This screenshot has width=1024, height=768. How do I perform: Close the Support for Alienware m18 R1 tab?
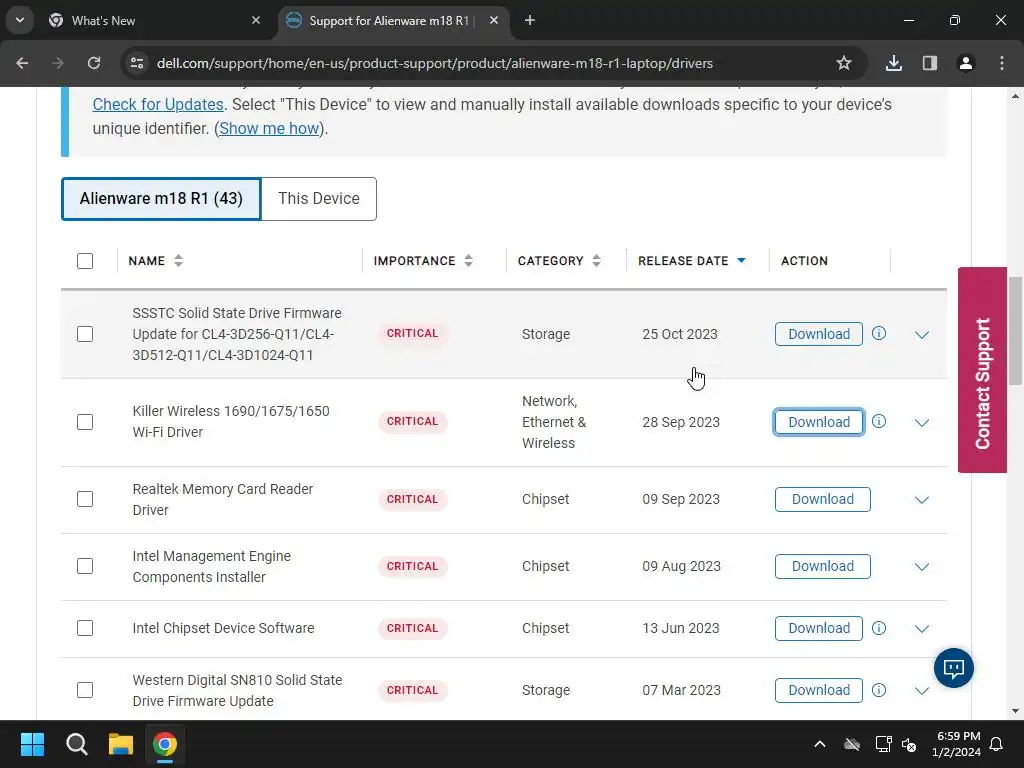coord(494,20)
